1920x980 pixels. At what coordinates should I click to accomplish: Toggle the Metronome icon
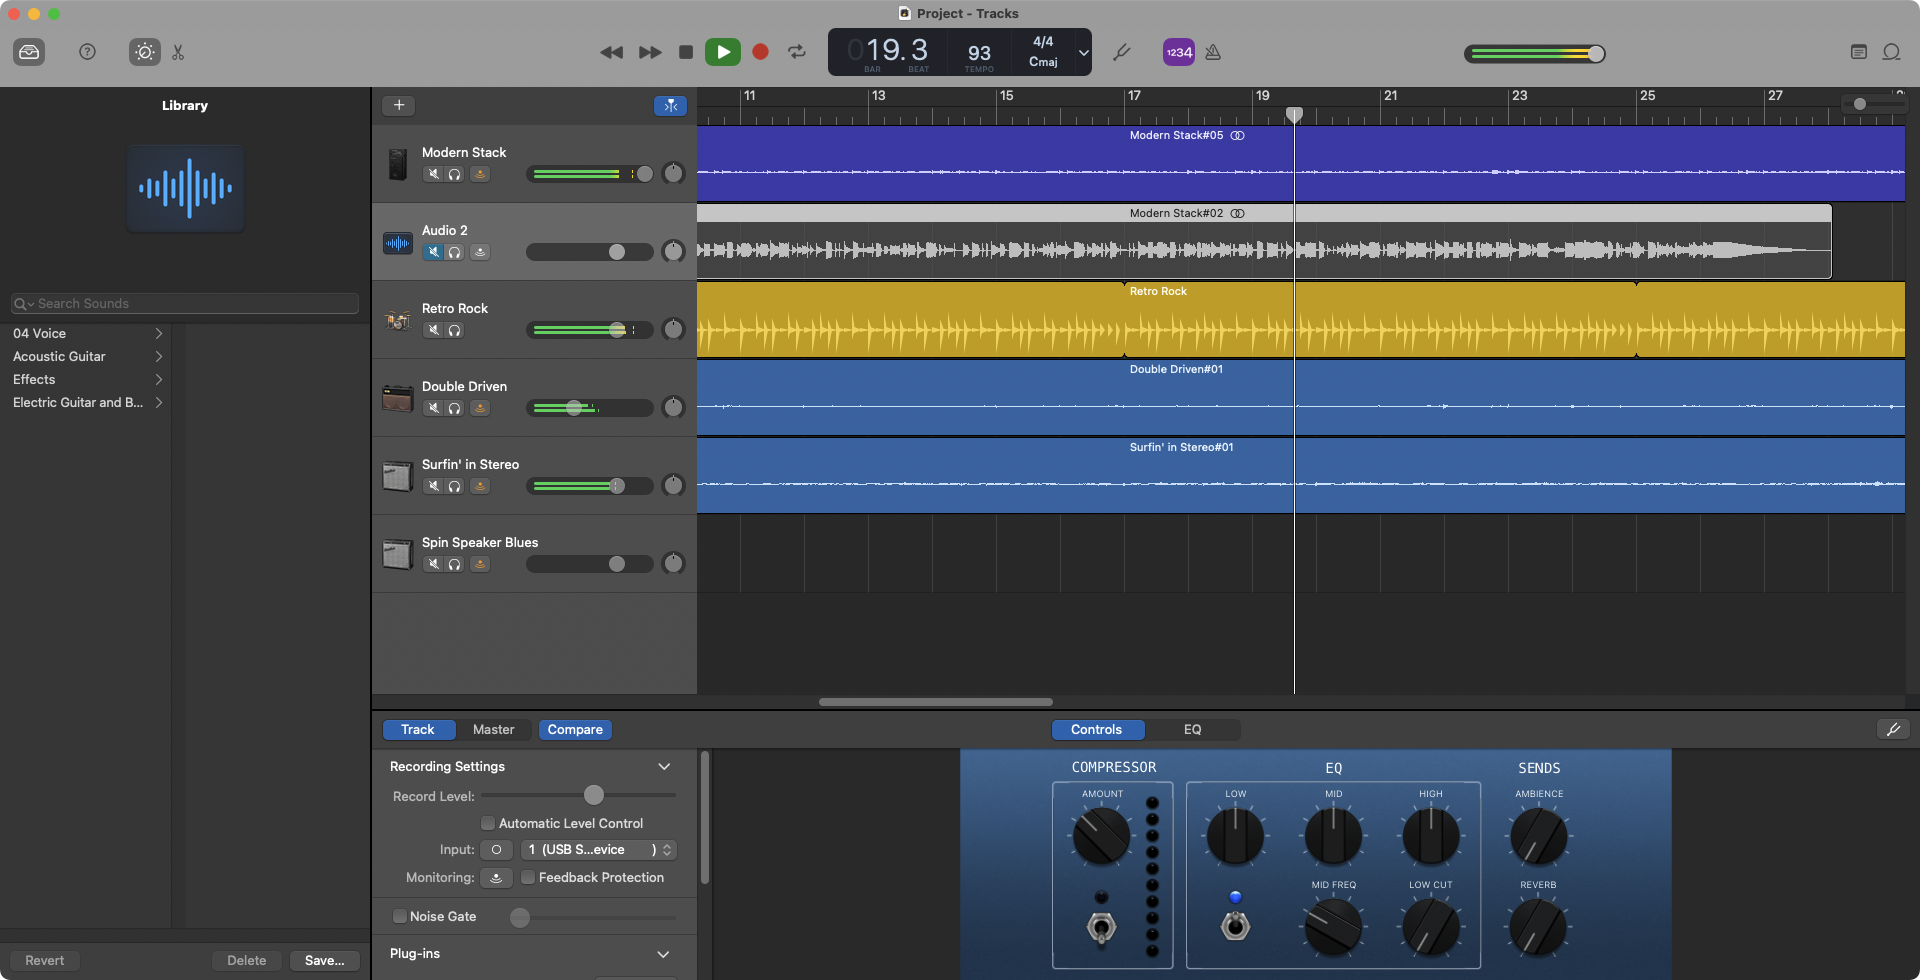(1213, 52)
